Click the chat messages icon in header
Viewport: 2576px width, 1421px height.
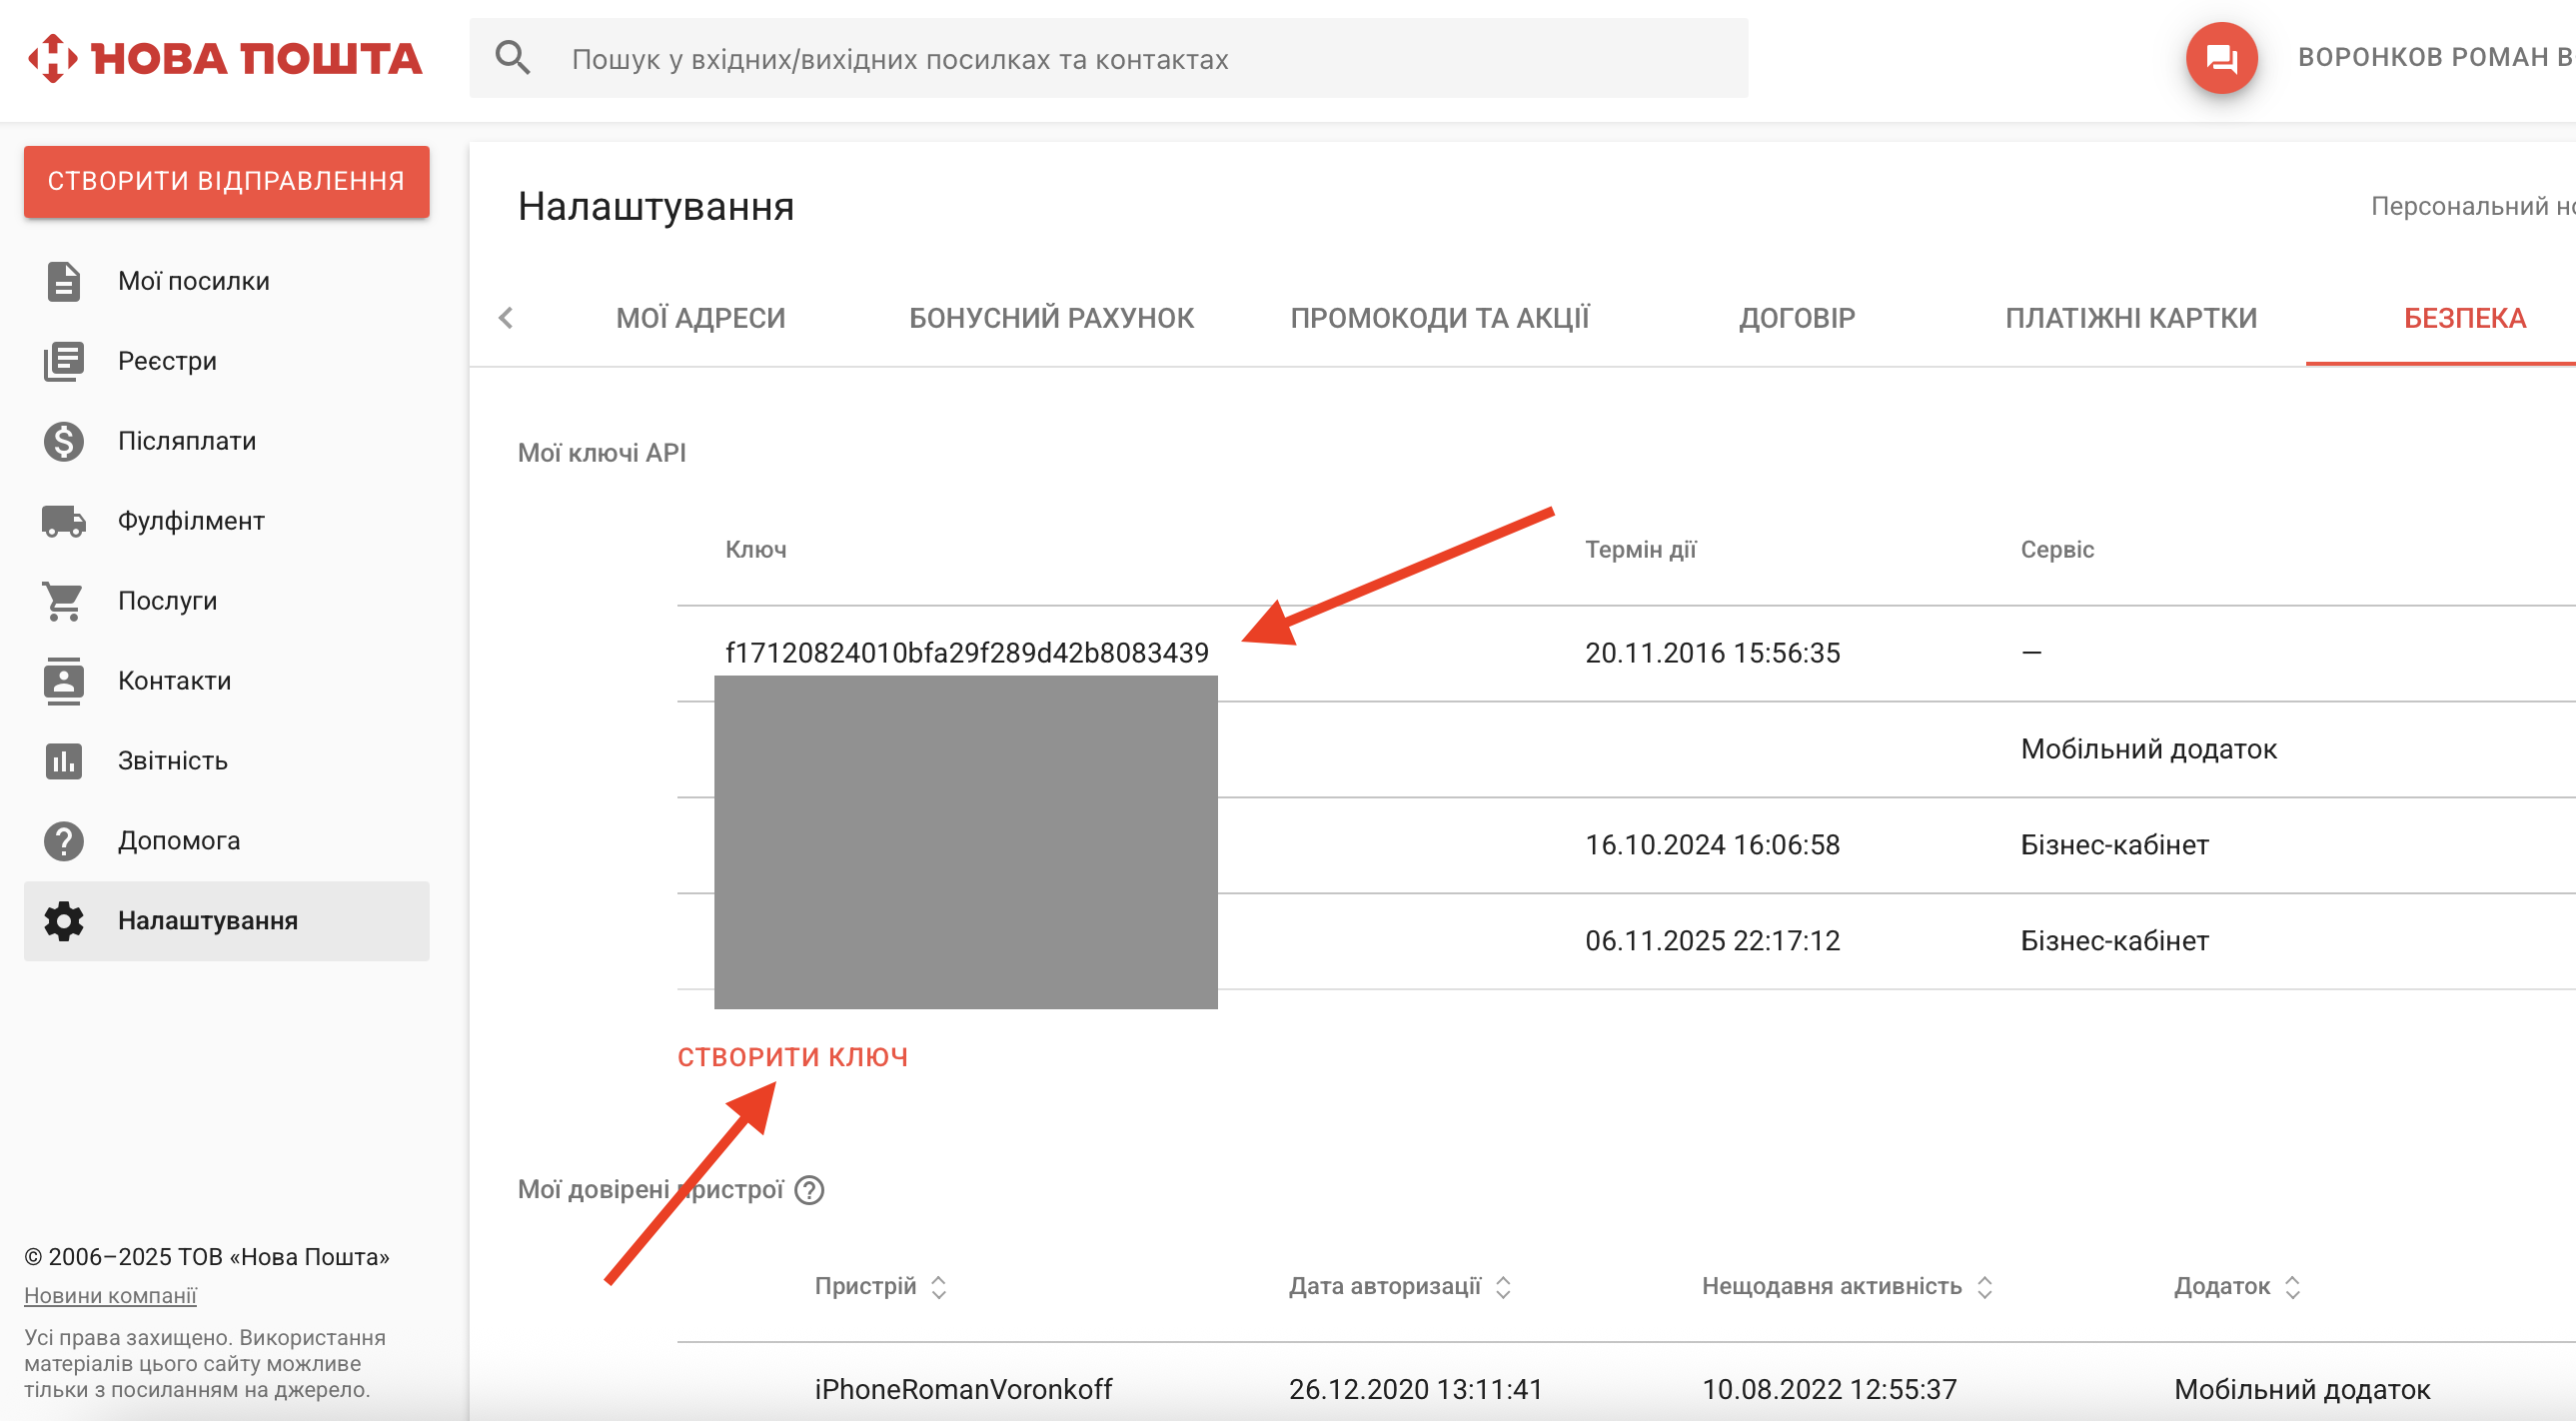tap(2221, 59)
